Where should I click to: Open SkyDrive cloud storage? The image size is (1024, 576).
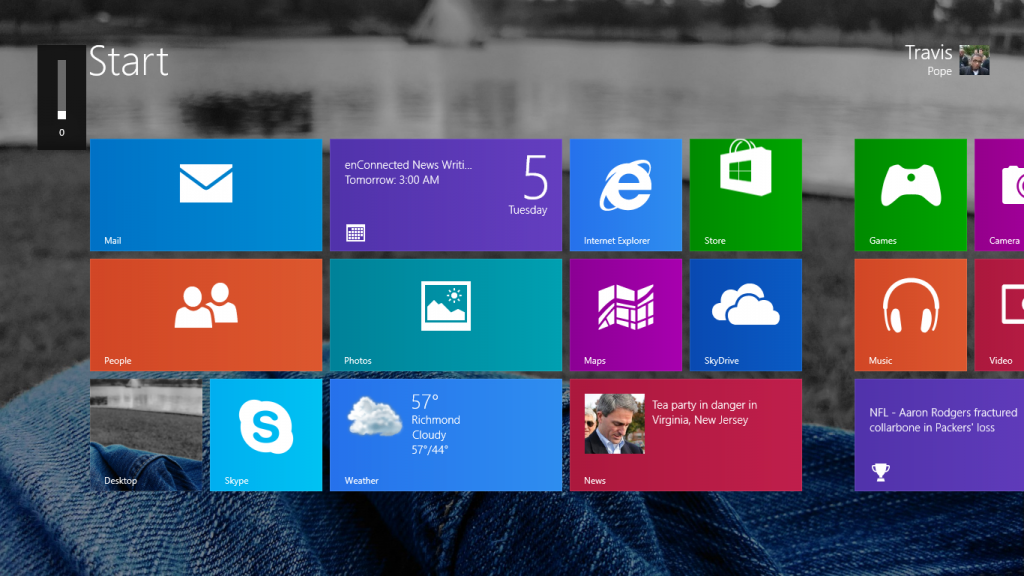click(745, 315)
